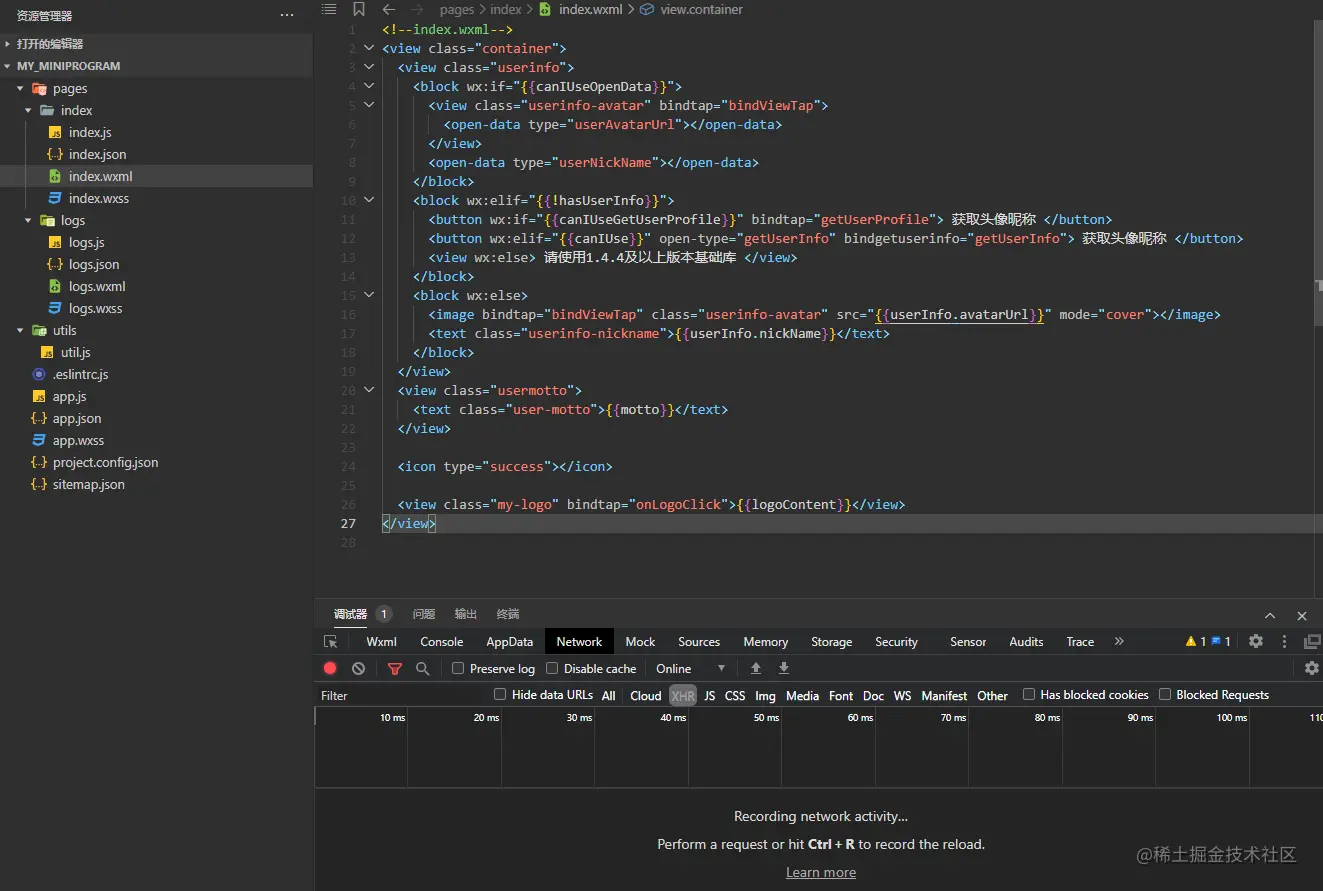This screenshot has width=1323, height=891.
Task: Open the Online throttling dropdown
Action: click(690, 668)
